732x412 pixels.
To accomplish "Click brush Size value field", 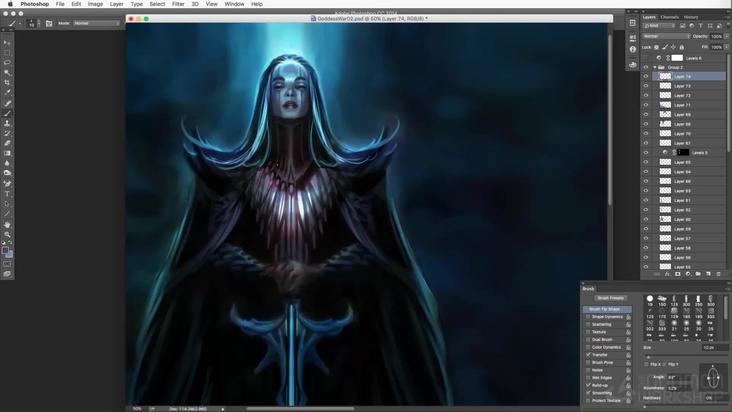I will point(714,348).
